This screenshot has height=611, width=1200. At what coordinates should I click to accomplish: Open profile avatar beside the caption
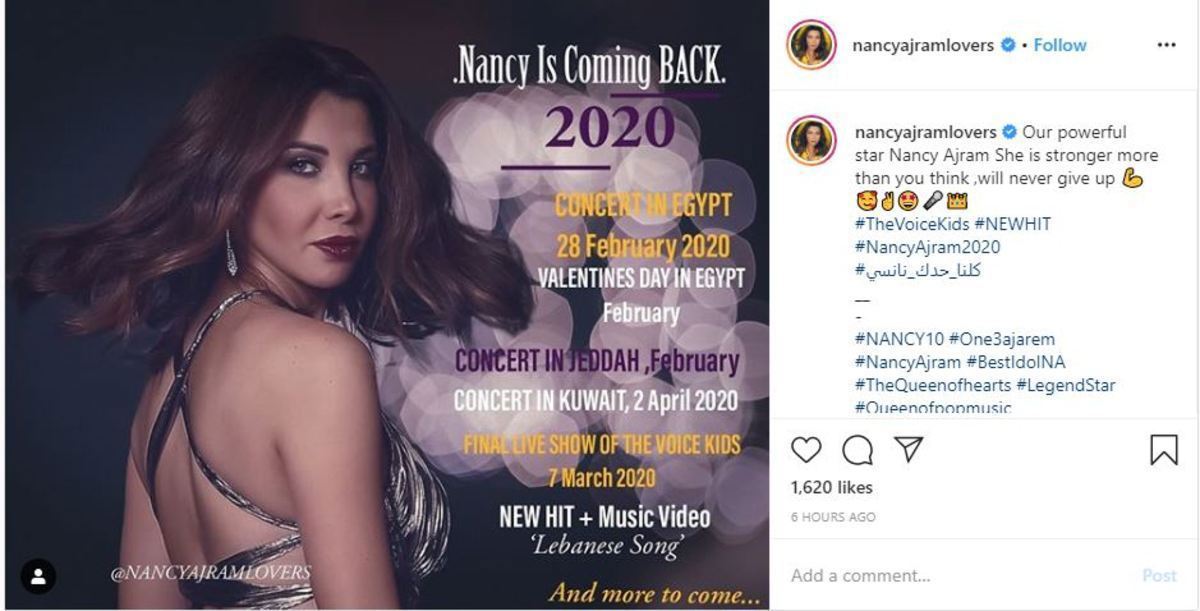pos(811,140)
